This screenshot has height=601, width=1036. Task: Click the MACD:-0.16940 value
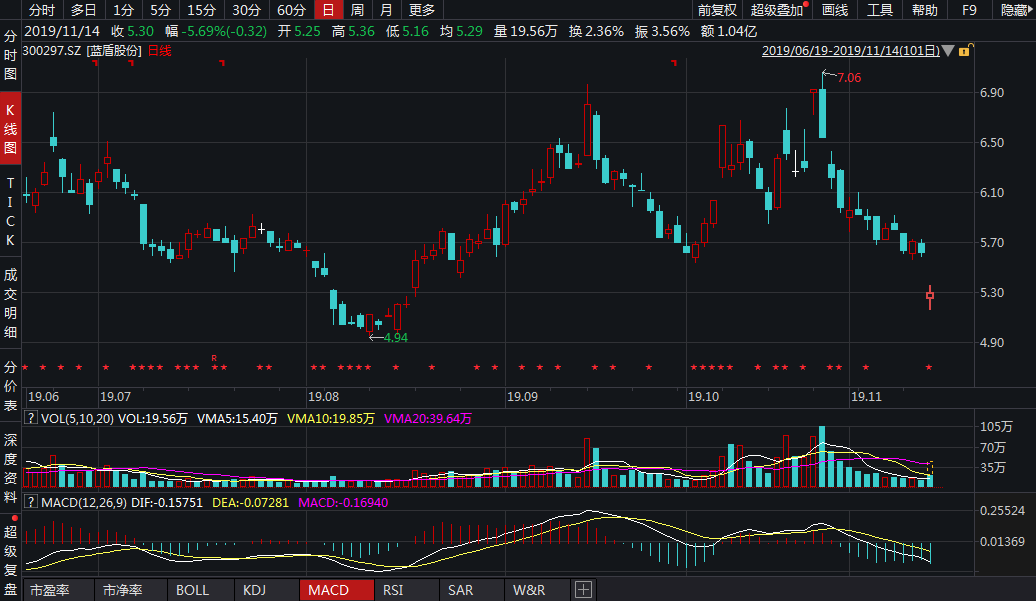coord(343,503)
